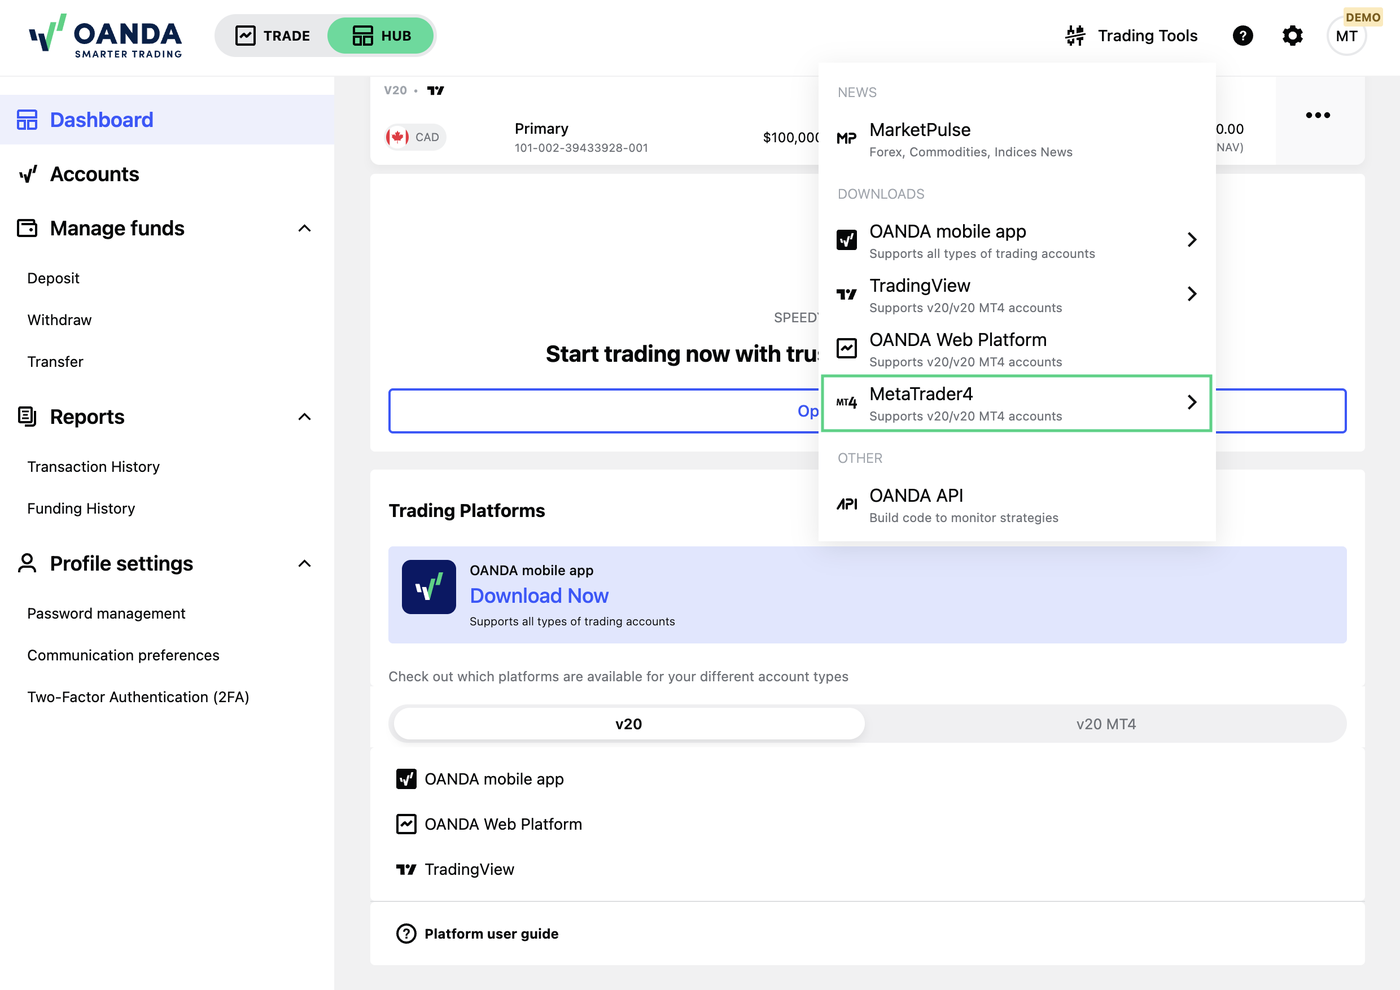
Task: Switch to the HUB mode toggle
Action: click(381, 36)
